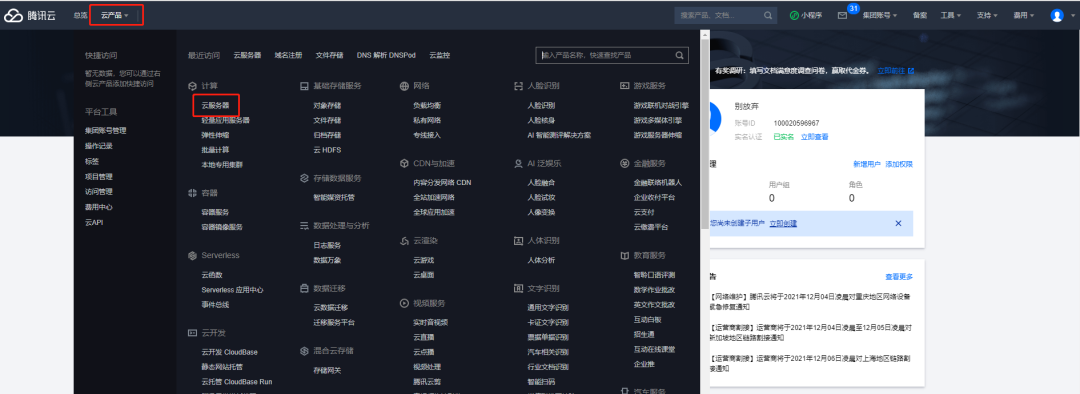Click the external link icon beside 立即前往

pyautogui.click(x=911, y=70)
